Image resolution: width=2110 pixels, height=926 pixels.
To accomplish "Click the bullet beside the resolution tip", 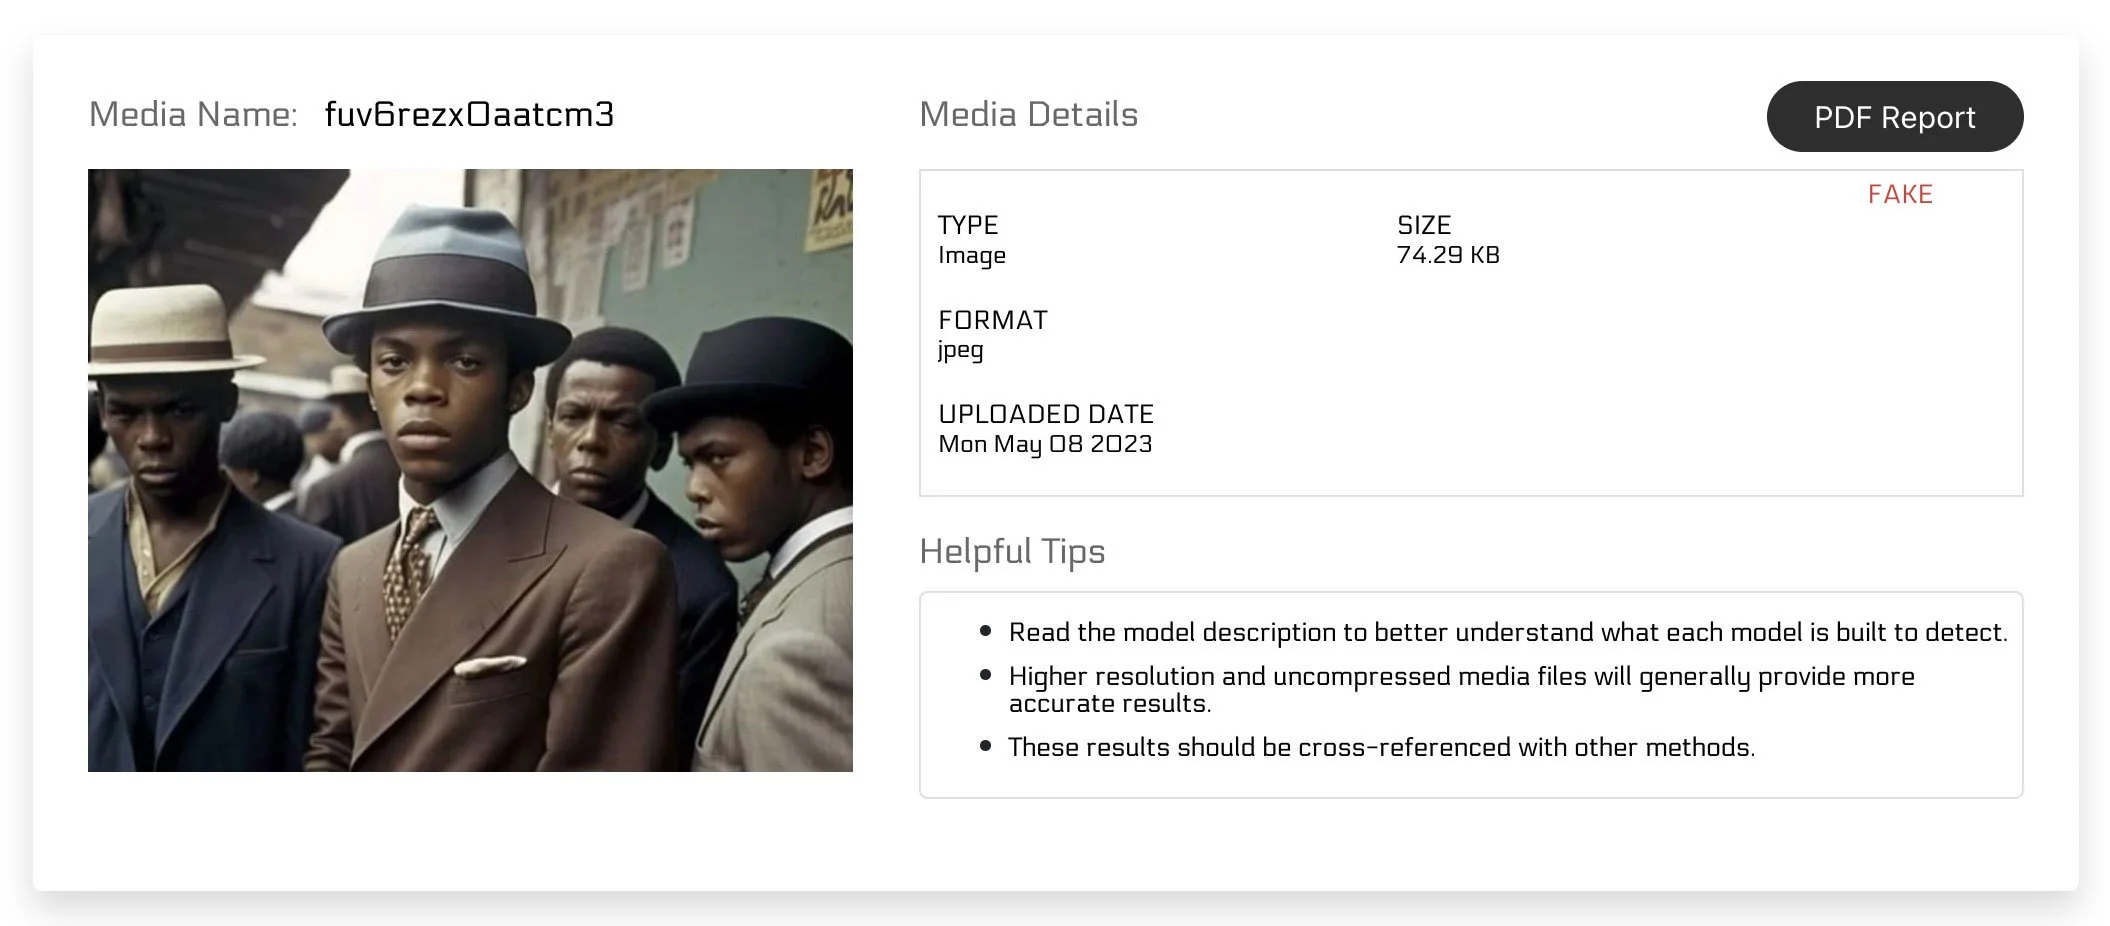I will click(984, 674).
